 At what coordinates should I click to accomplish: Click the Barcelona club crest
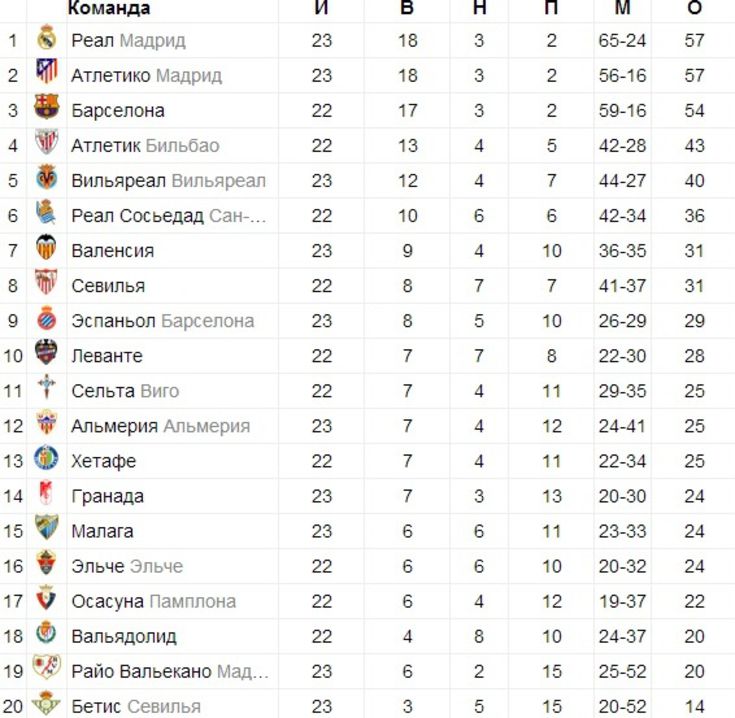tap(46, 106)
